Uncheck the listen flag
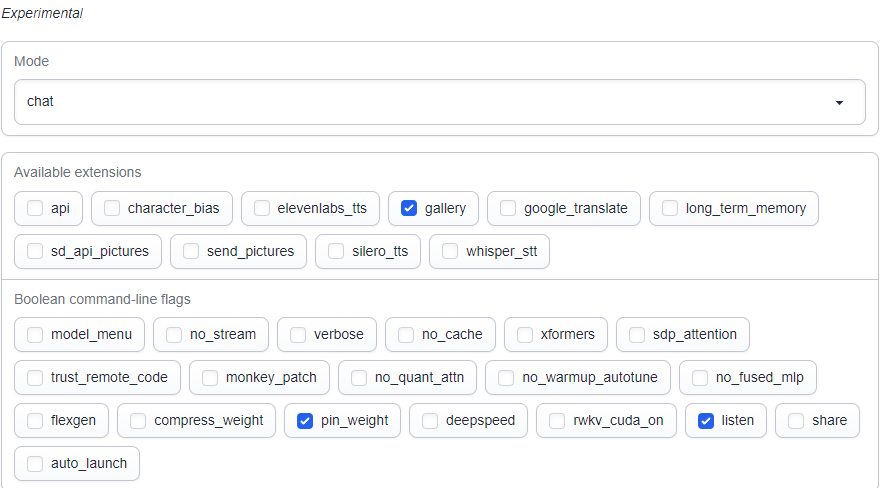 (x=706, y=421)
